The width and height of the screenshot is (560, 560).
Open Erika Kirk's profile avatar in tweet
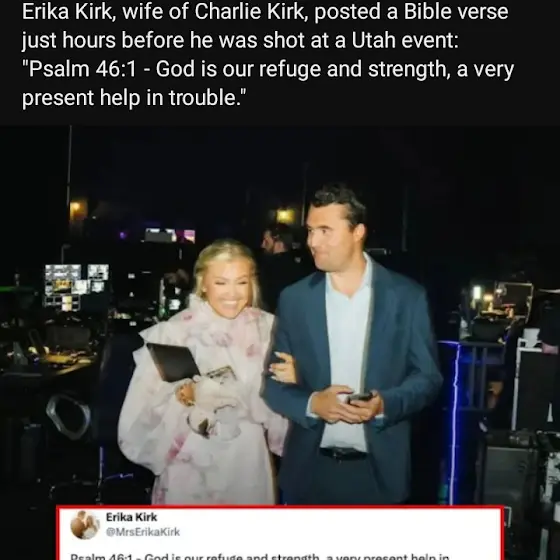click(x=85, y=524)
